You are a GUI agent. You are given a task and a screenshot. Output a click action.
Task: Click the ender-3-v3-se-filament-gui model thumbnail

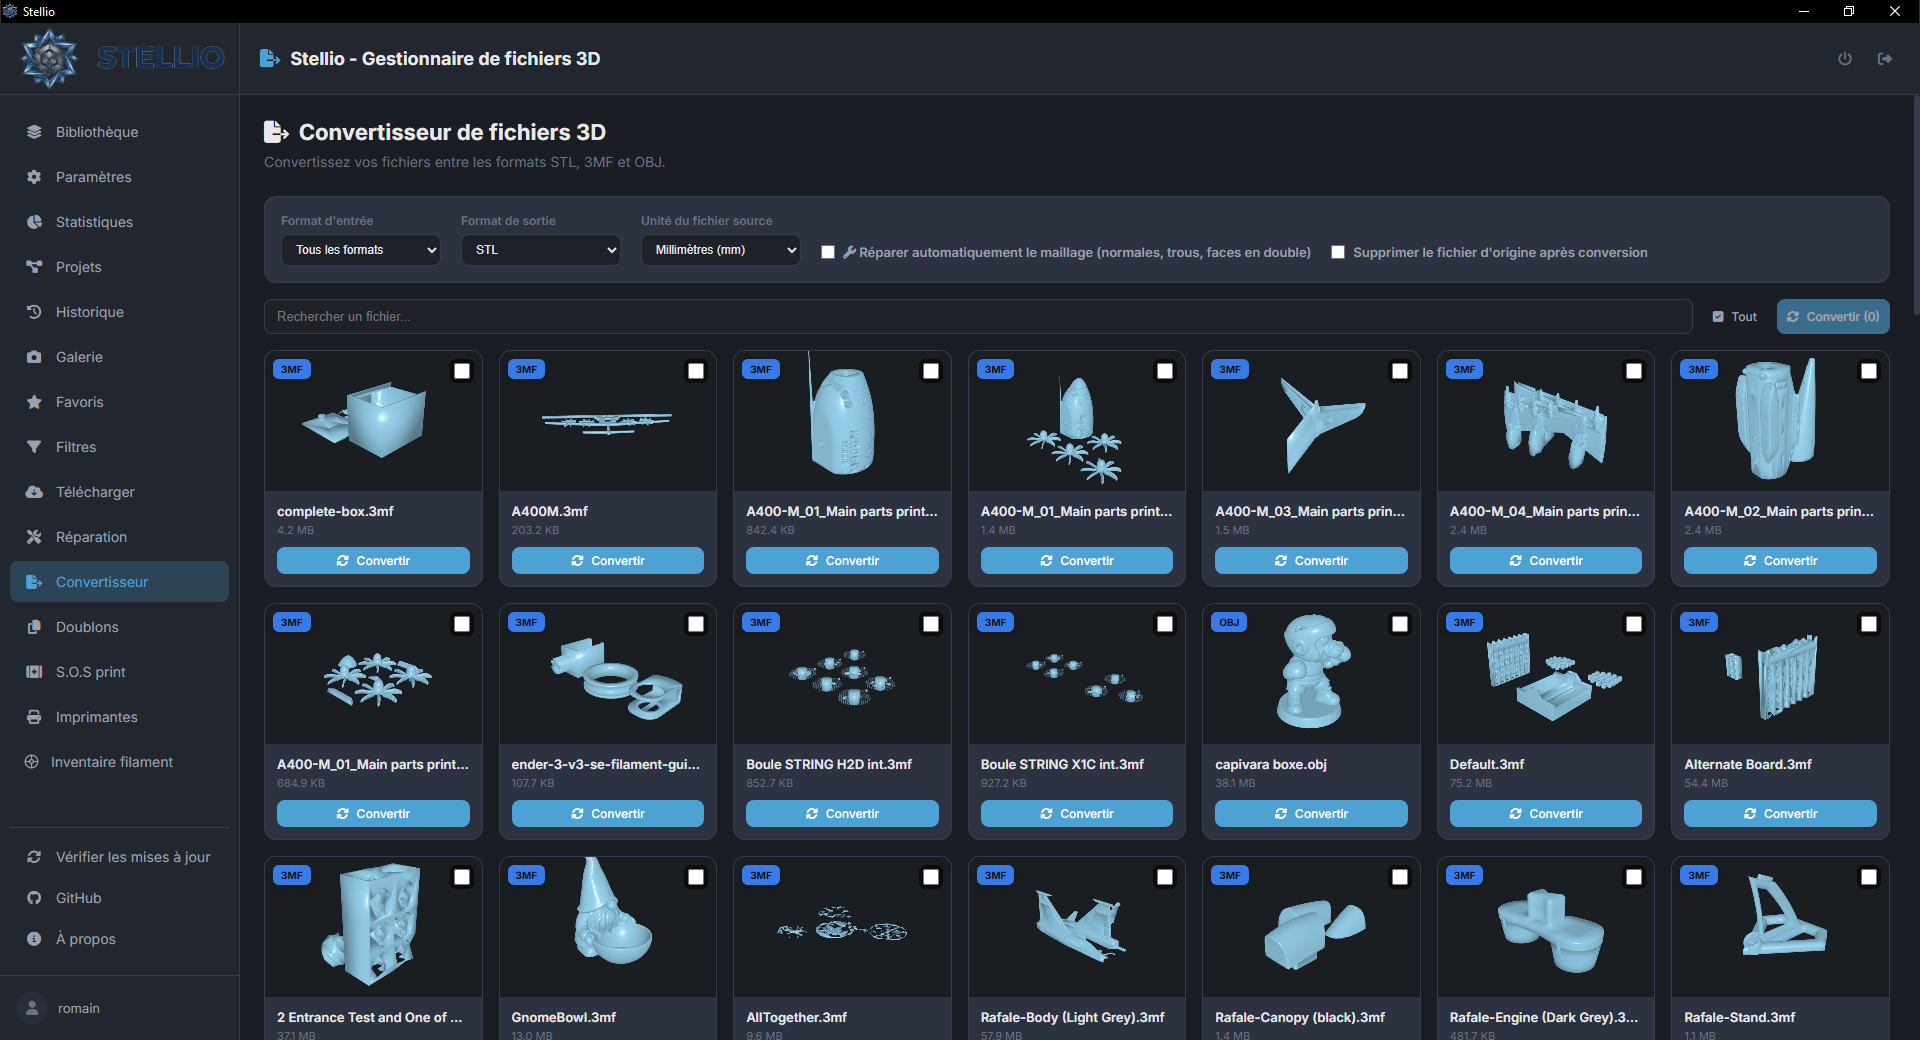608,674
